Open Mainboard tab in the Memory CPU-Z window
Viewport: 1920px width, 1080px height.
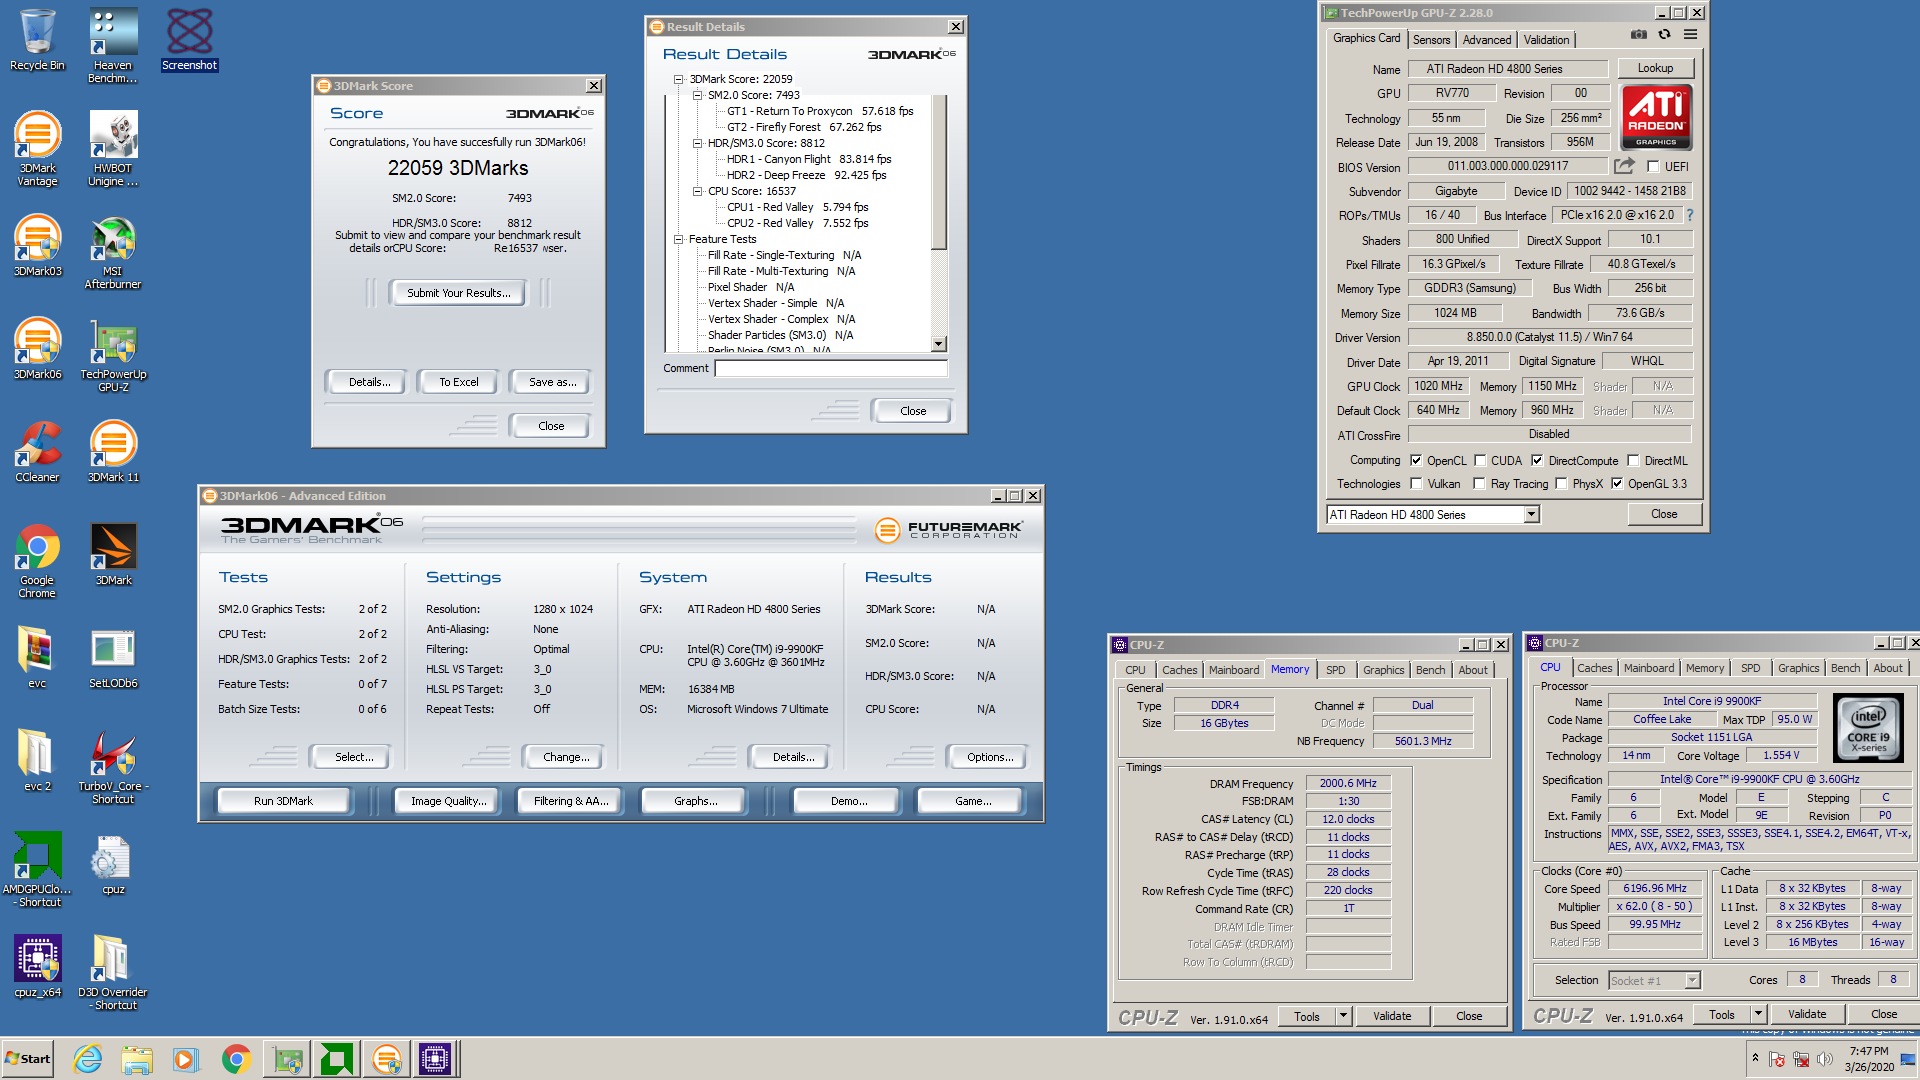coord(1233,670)
